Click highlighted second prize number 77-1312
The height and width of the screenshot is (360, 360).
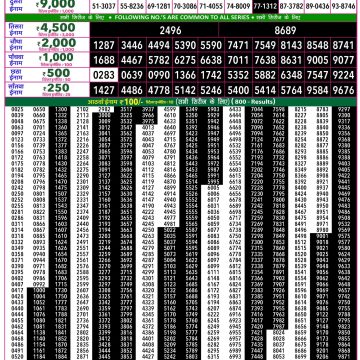tap(265, 6)
